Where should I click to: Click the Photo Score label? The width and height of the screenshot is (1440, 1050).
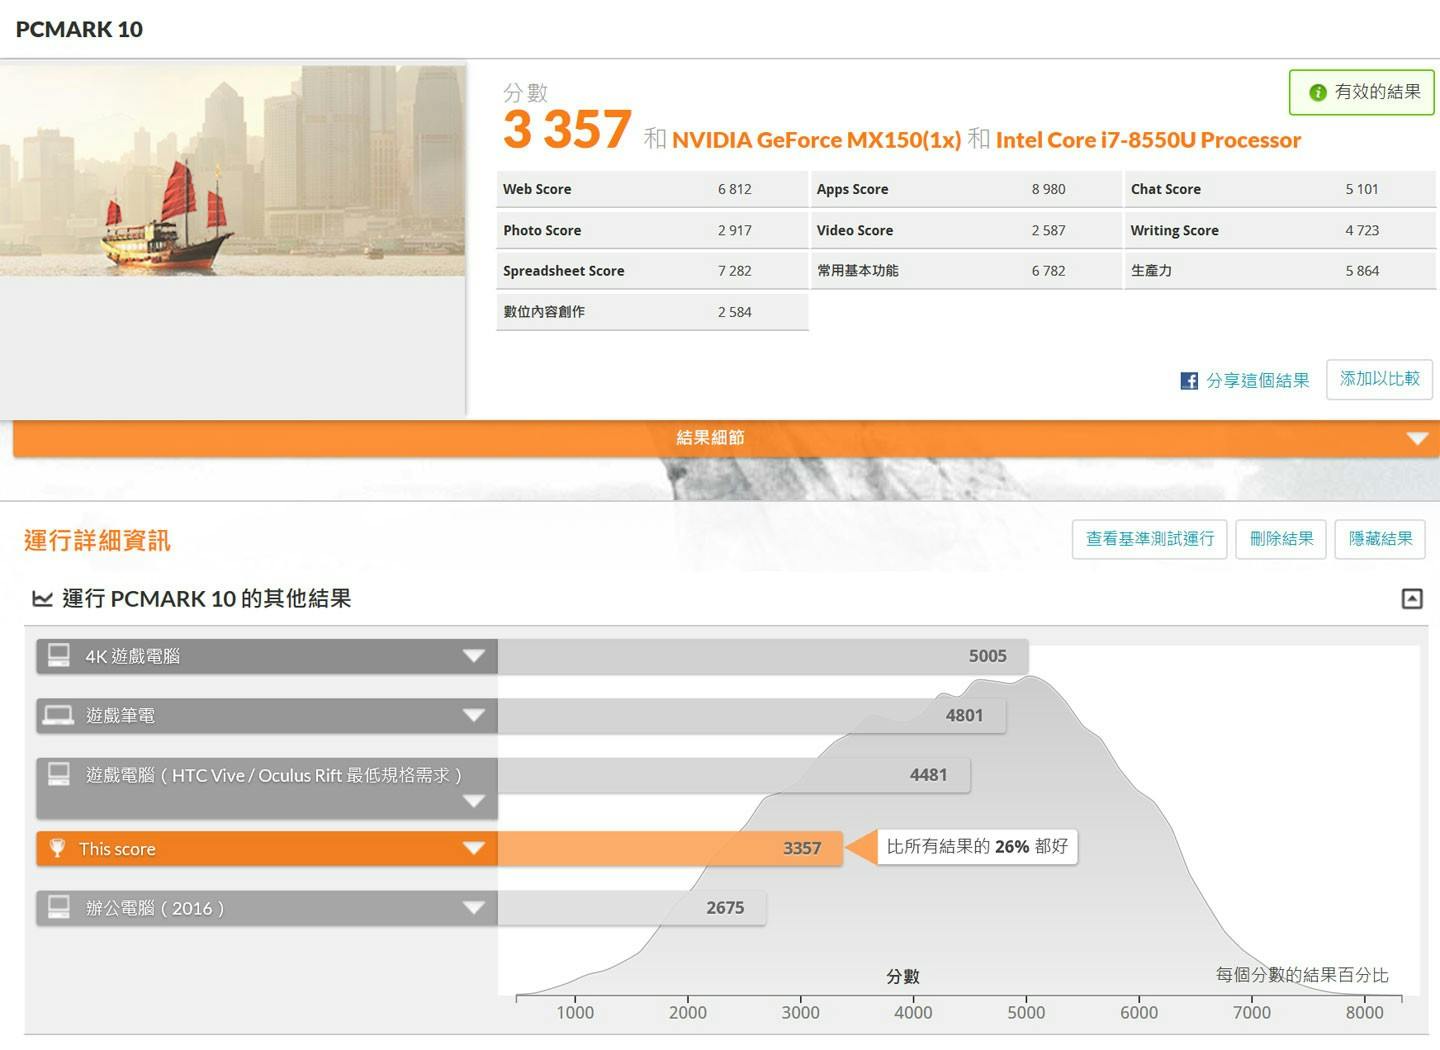[542, 230]
